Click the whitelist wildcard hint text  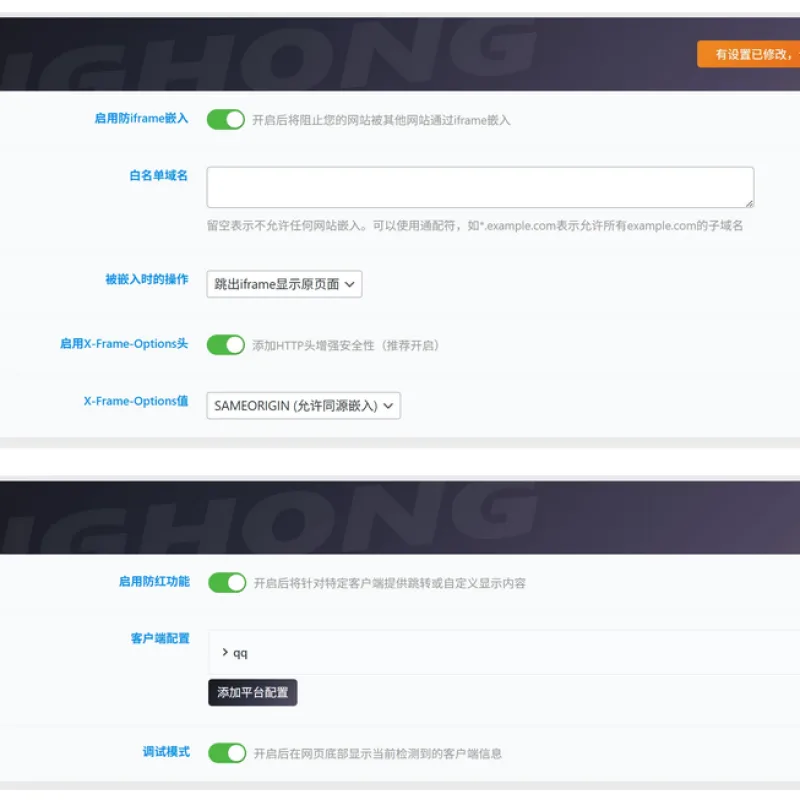coord(474,226)
